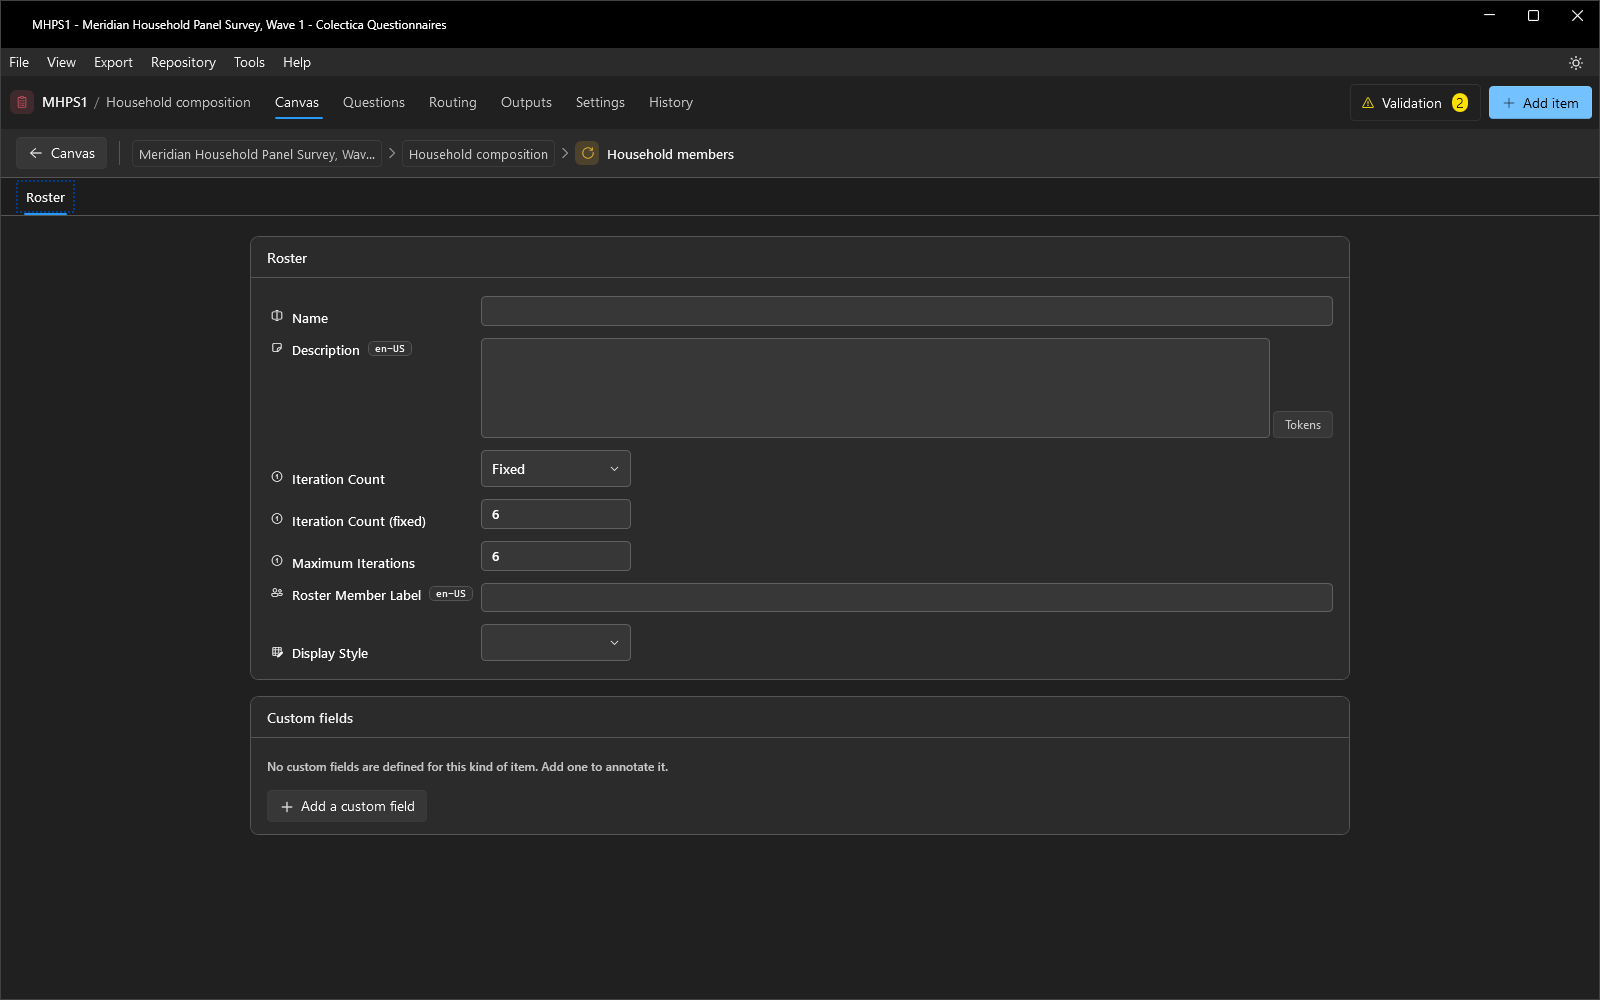Switch to the History tab

[x=671, y=102]
